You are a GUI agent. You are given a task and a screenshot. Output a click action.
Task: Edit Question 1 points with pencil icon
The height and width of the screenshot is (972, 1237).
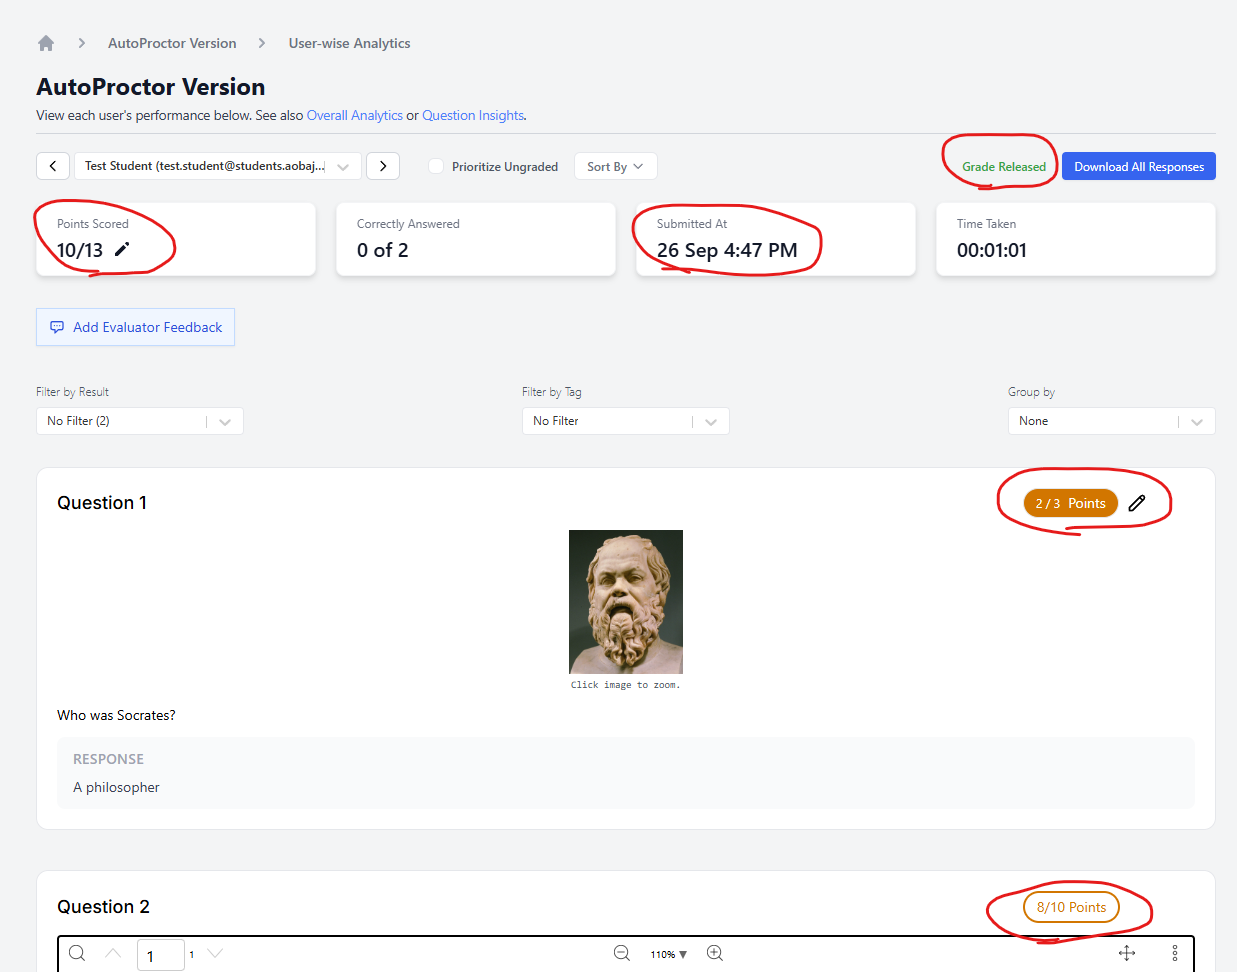(x=1137, y=503)
